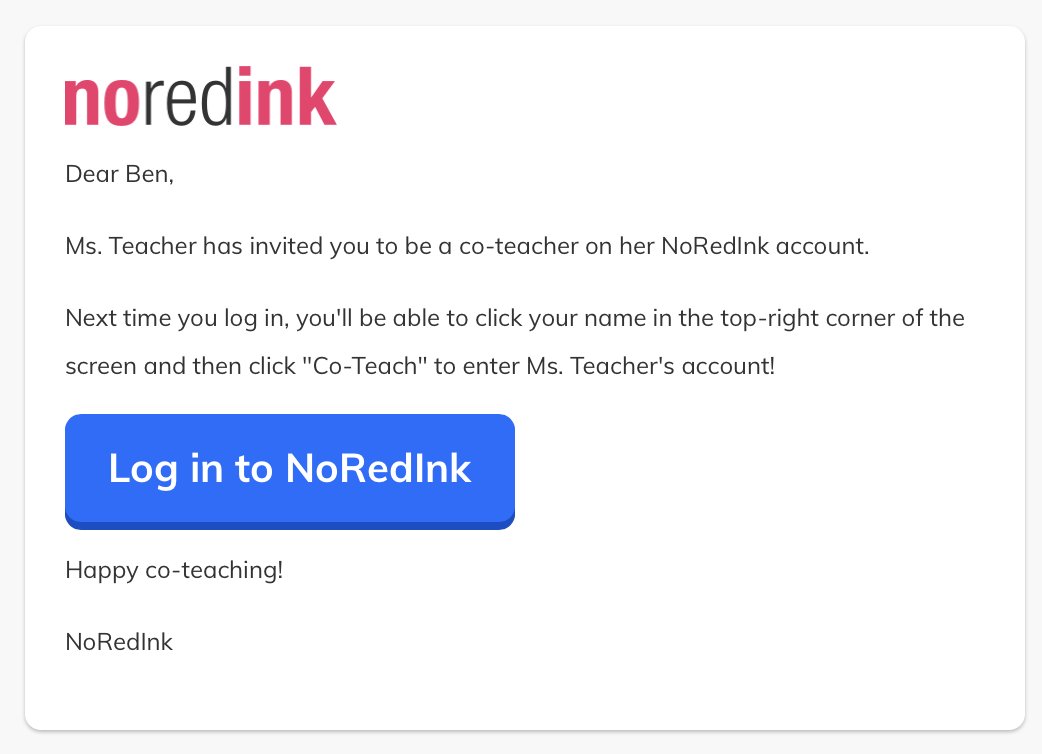This screenshot has height=754, width=1042.
Task: Click the word 'Log' on blue button
Action: point(144,470)
